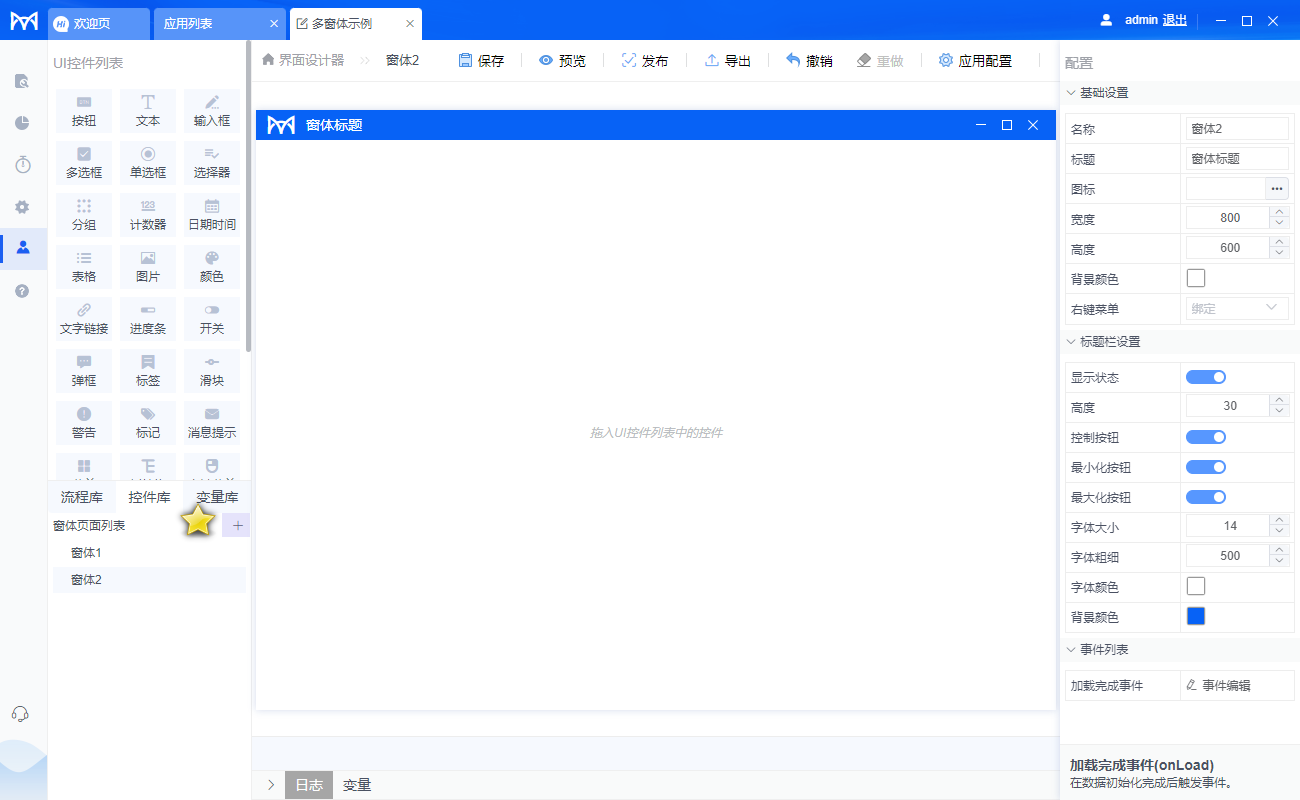The height and width of the screenshot is (800, 1300).
Task: Open the pie chart icon in sidebar
Action: [x=23, y=123]
